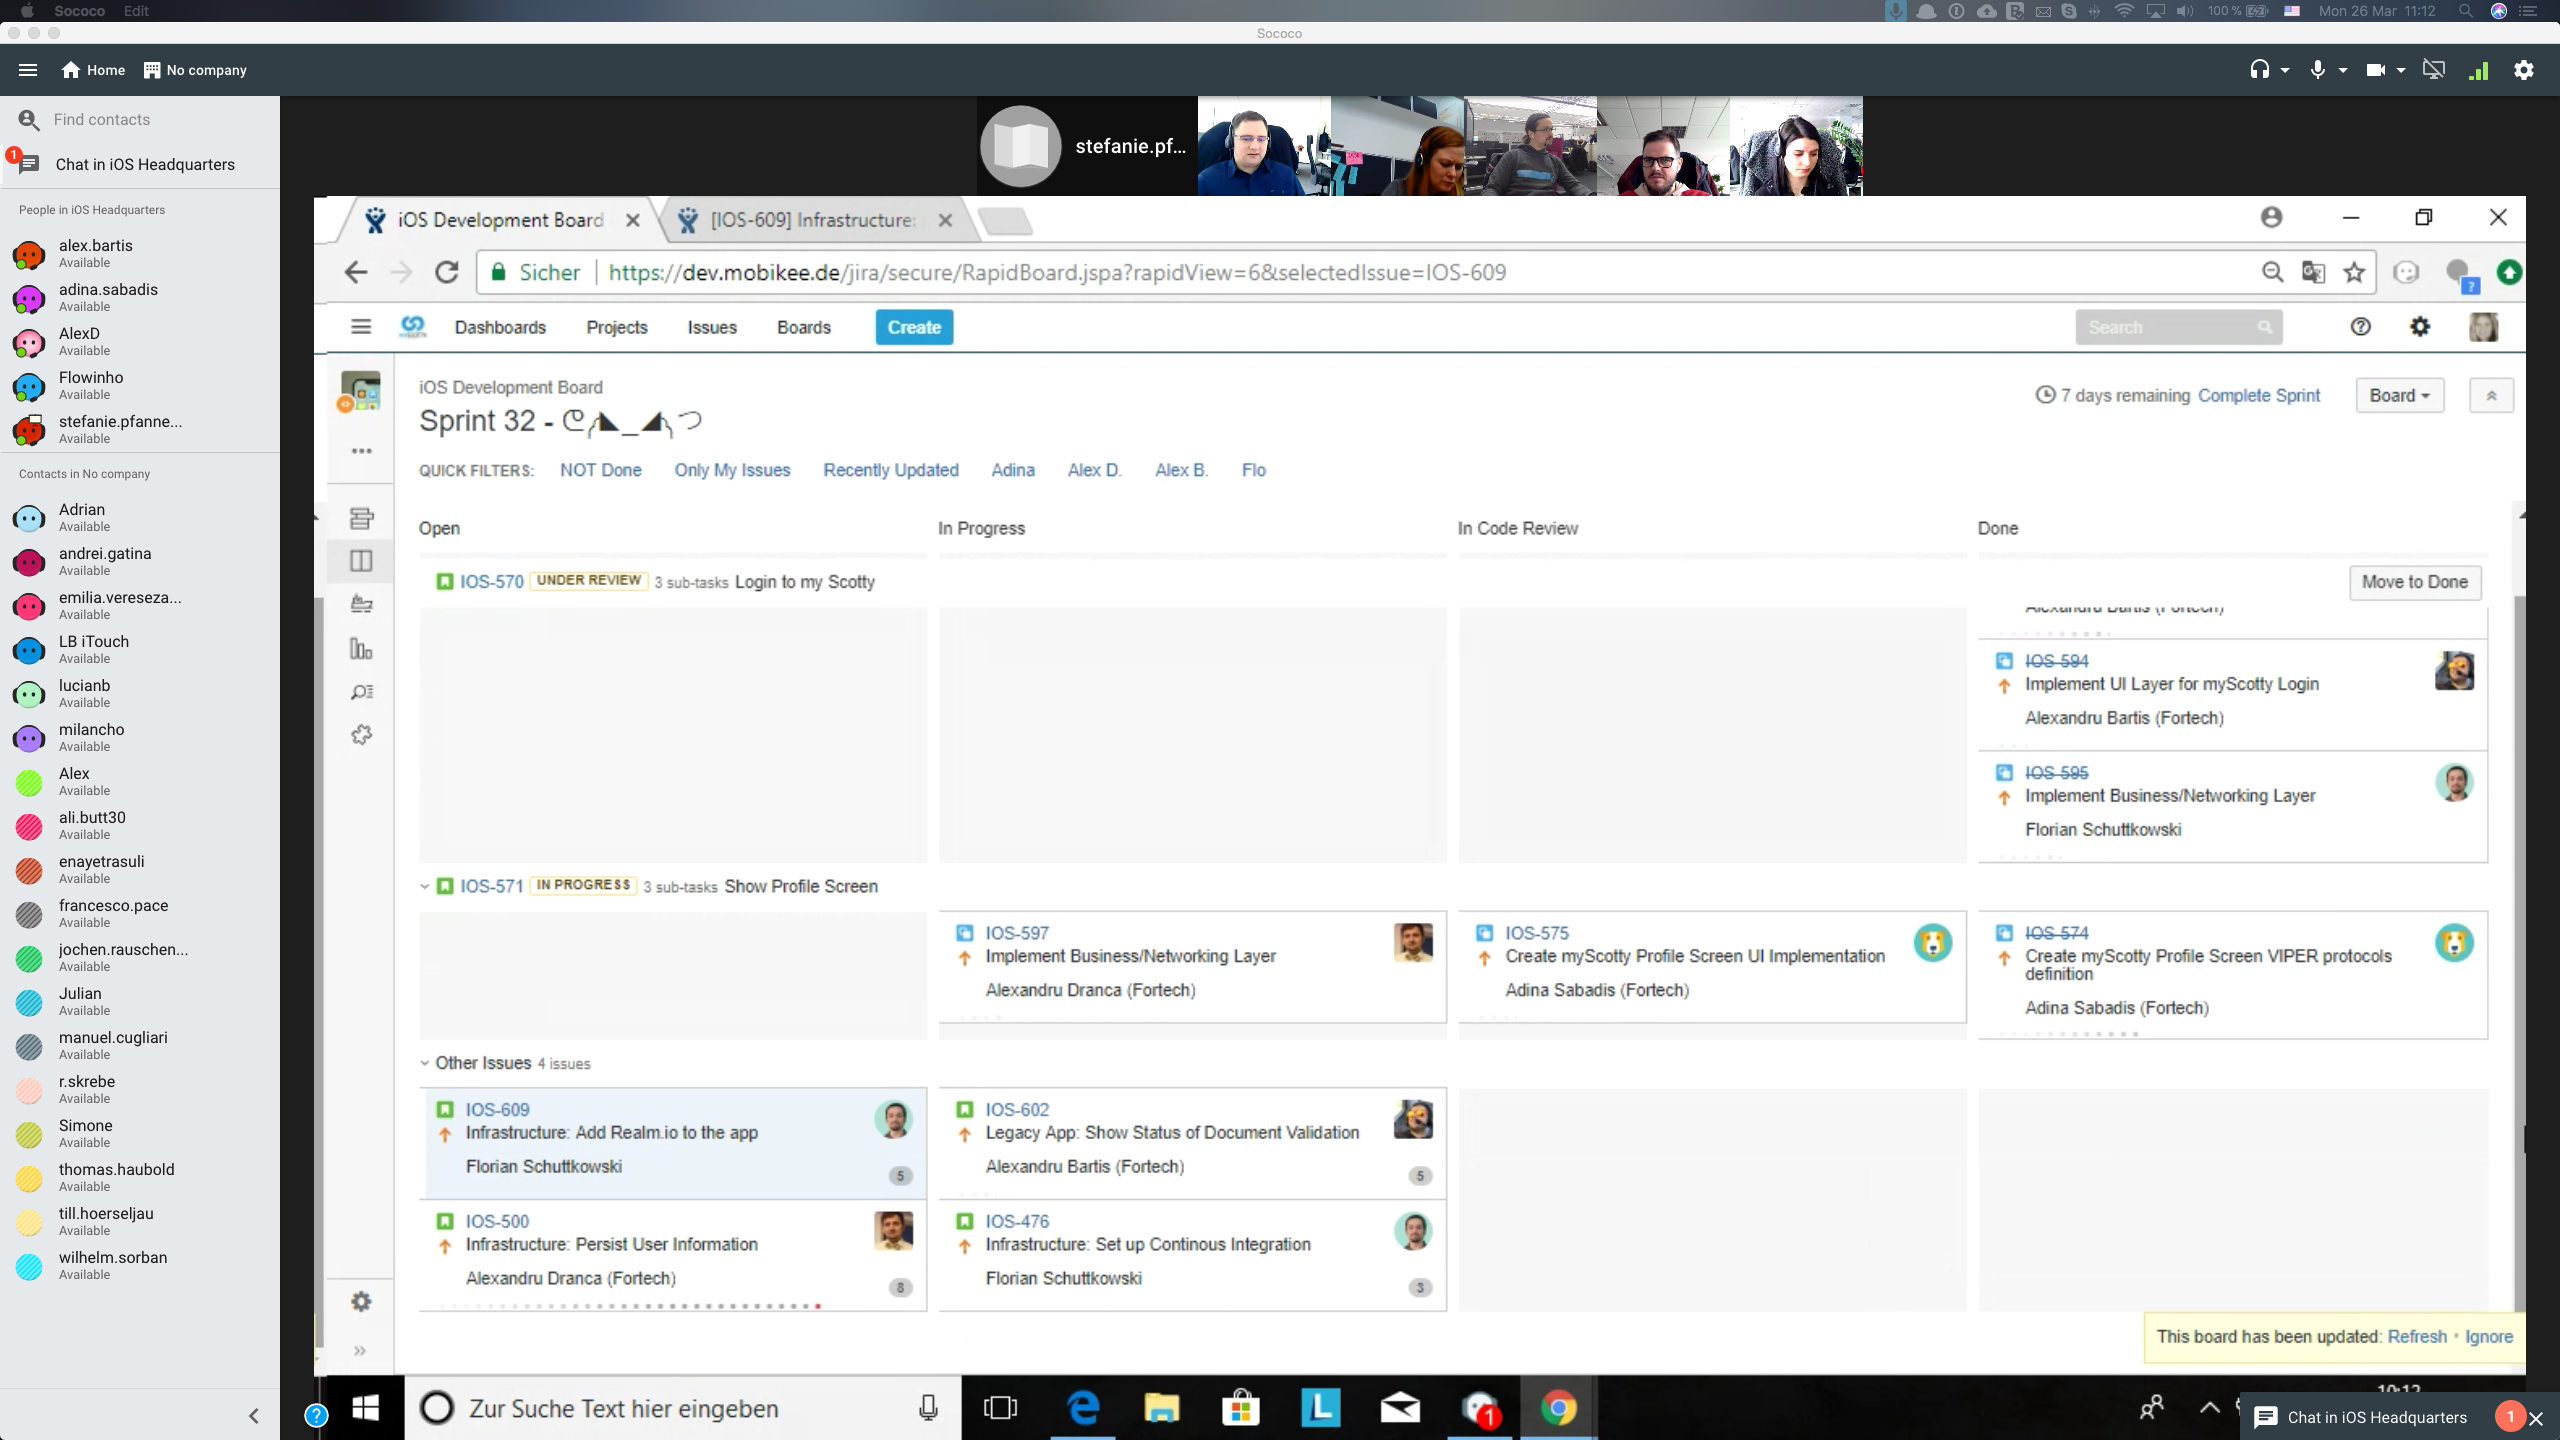2560x1440 pixels.
Task: Toggle Adina quick filter
Action: tap(1013, 470)
